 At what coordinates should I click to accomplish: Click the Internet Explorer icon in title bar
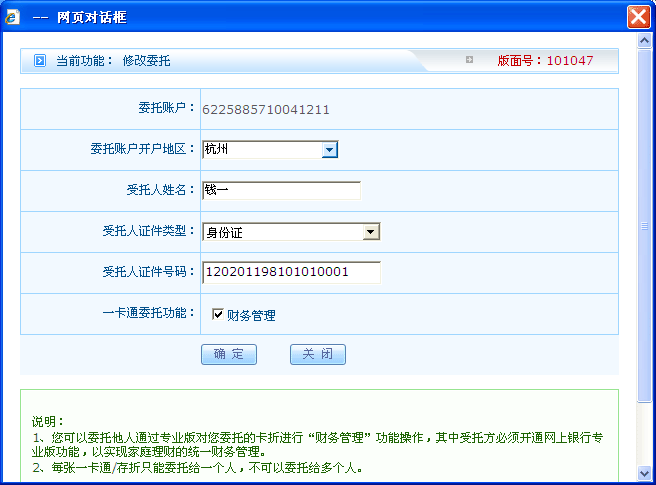(x=13, y=17)
